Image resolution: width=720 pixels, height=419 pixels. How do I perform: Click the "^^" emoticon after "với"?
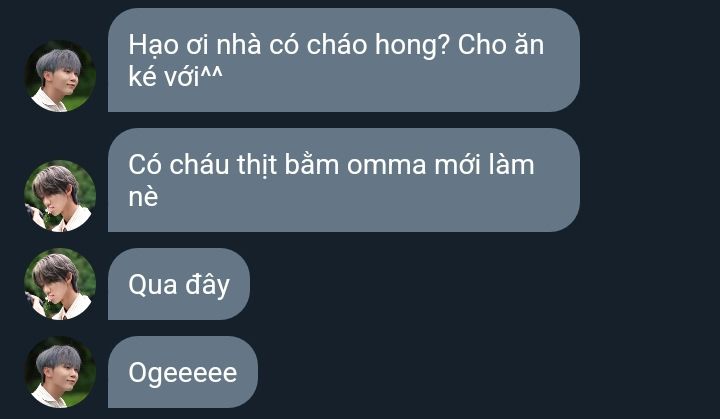(212, 73)
